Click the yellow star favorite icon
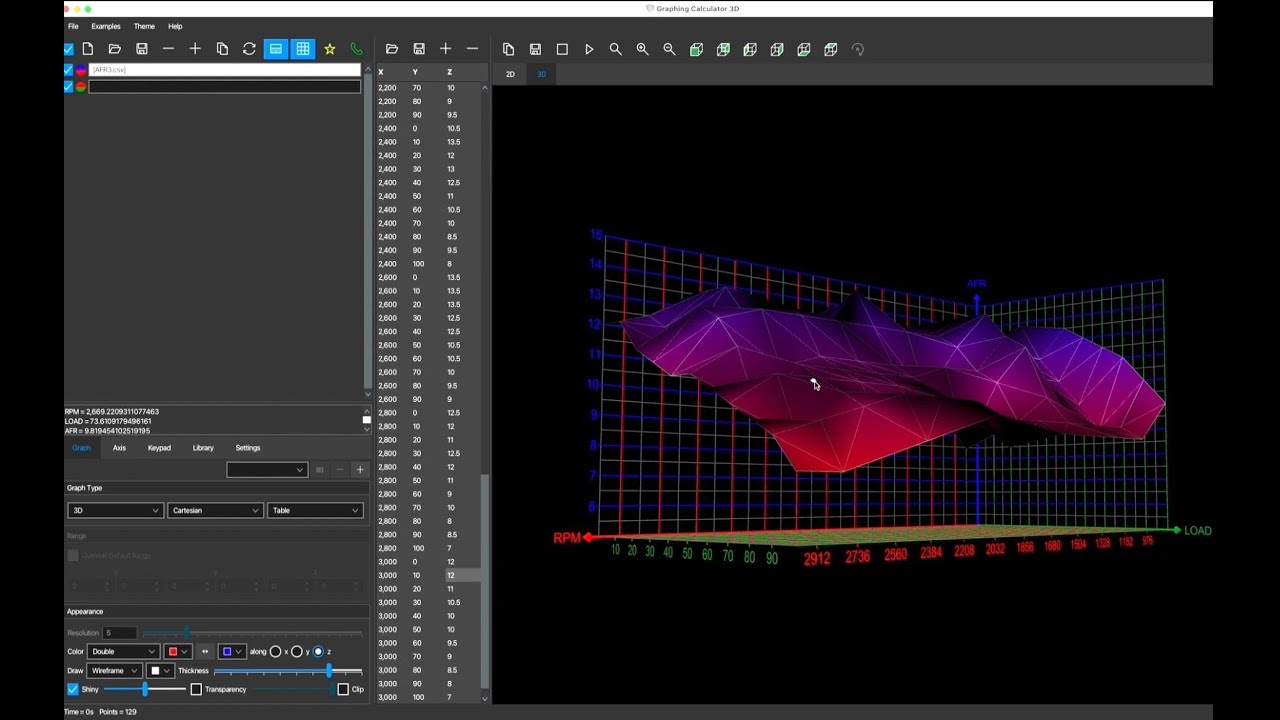 [x=329, y=49]
